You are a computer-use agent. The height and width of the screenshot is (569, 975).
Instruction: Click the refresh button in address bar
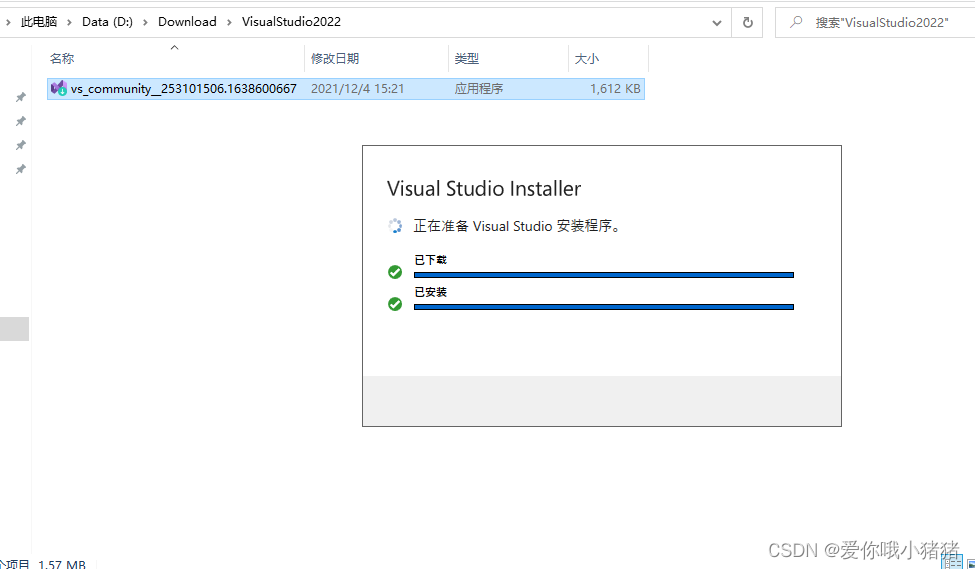[x=747, y=22]
